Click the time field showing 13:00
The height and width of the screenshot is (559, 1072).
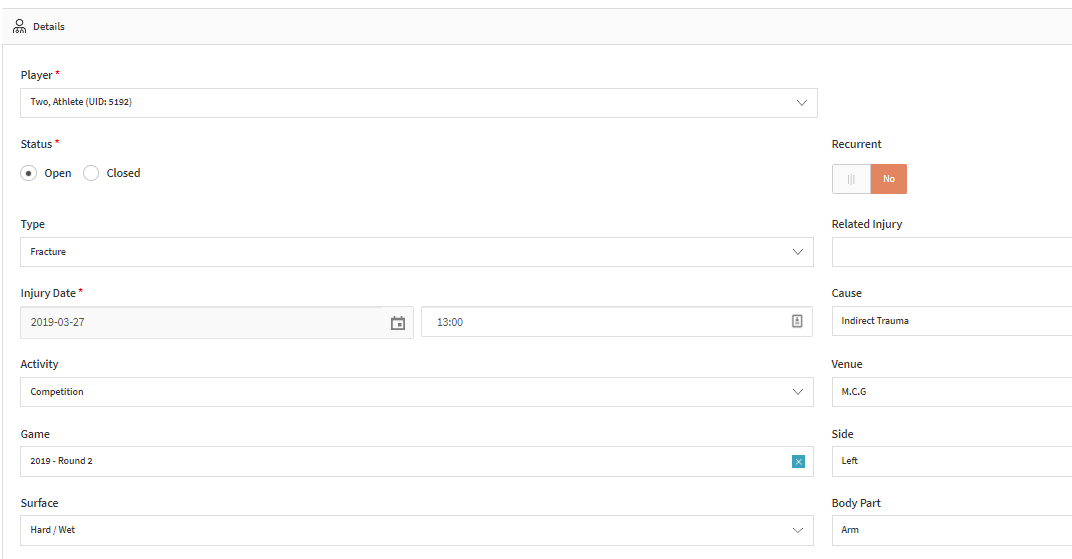[x=617, y=322]
